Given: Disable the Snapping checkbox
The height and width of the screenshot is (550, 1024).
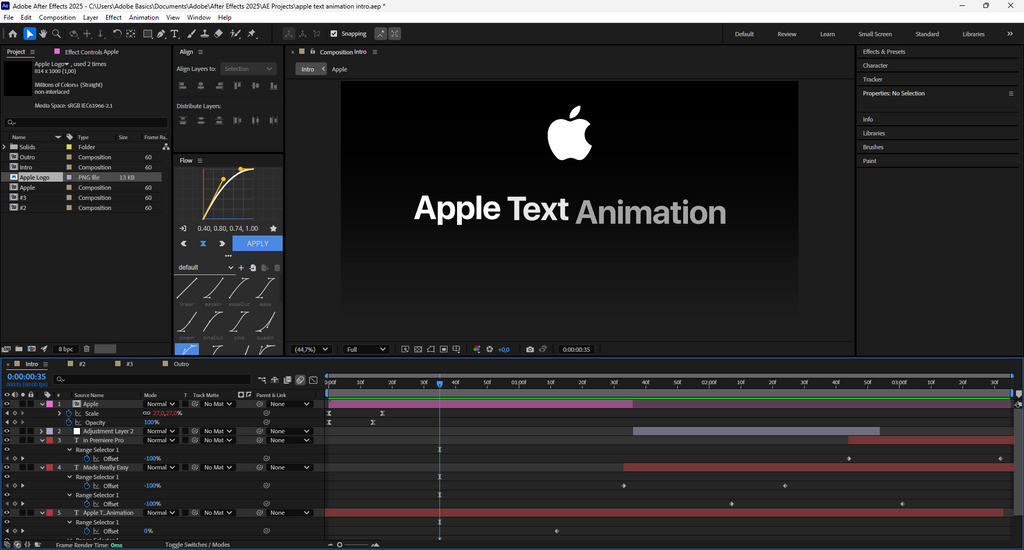Looking at the screenshot, I should (x=334, y=34).
